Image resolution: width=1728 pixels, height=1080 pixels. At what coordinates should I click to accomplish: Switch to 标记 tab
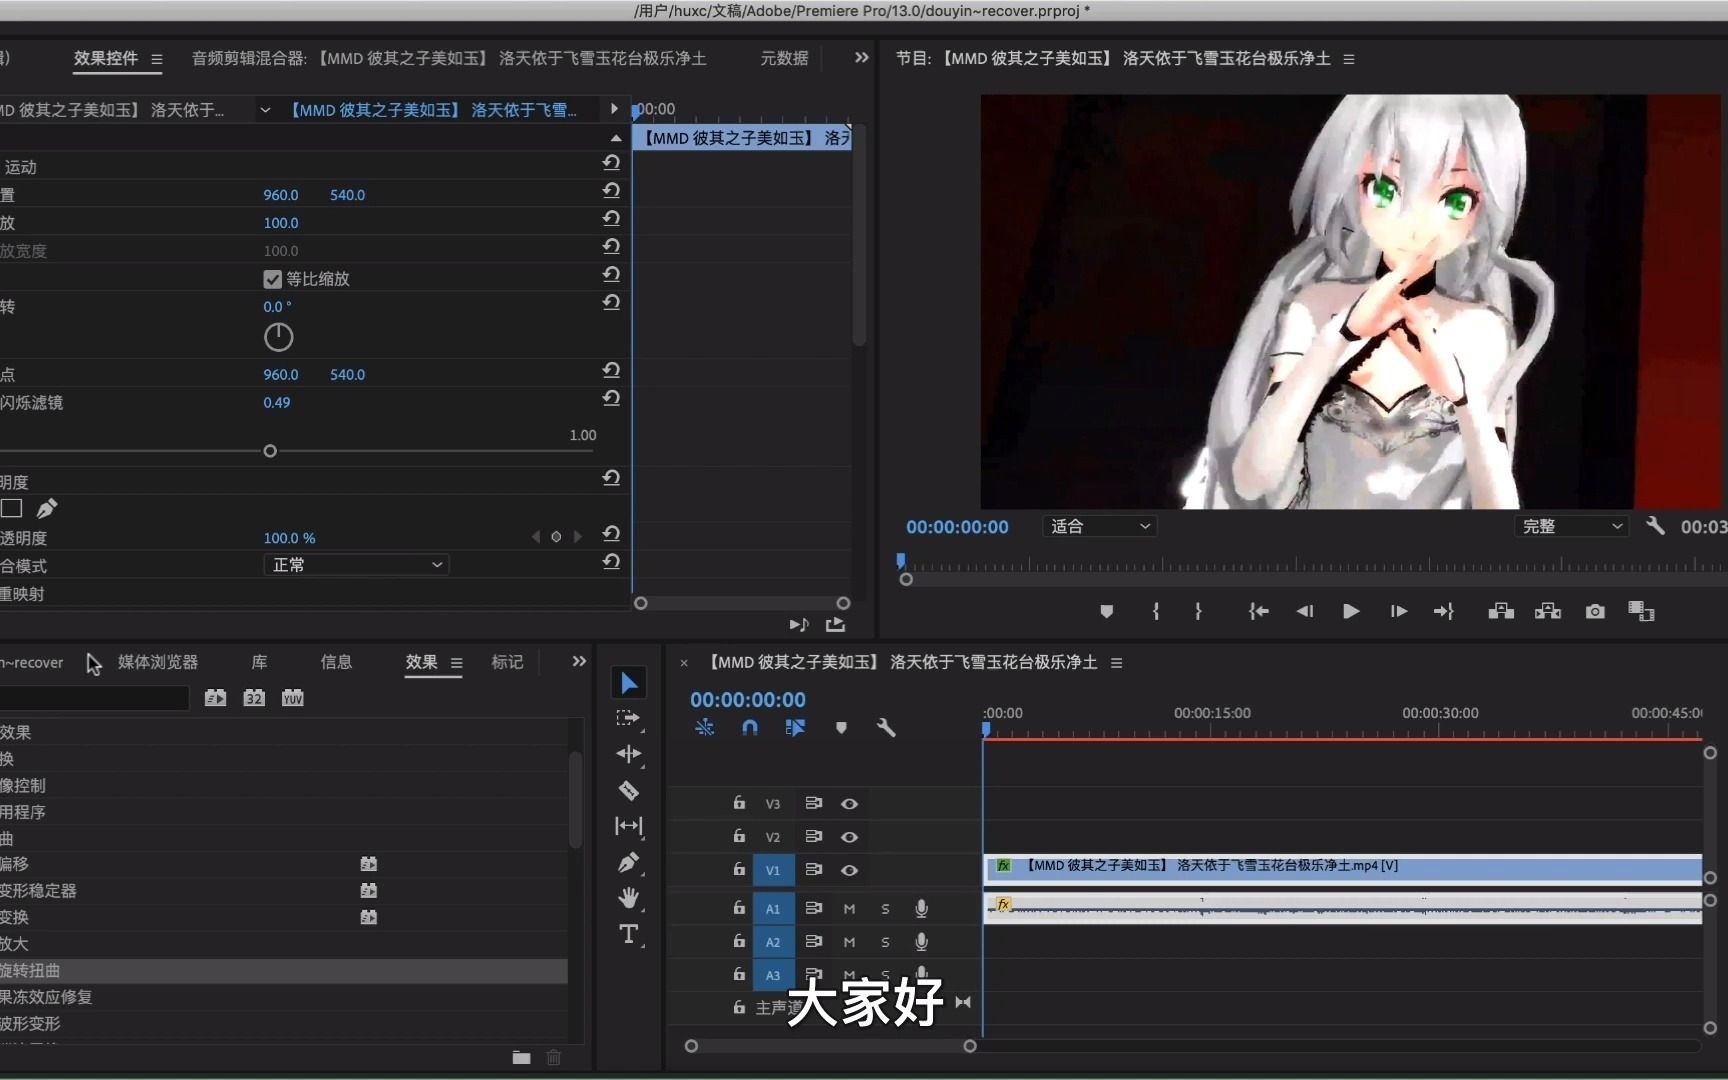pyautogui.click(x=507, y=662)
